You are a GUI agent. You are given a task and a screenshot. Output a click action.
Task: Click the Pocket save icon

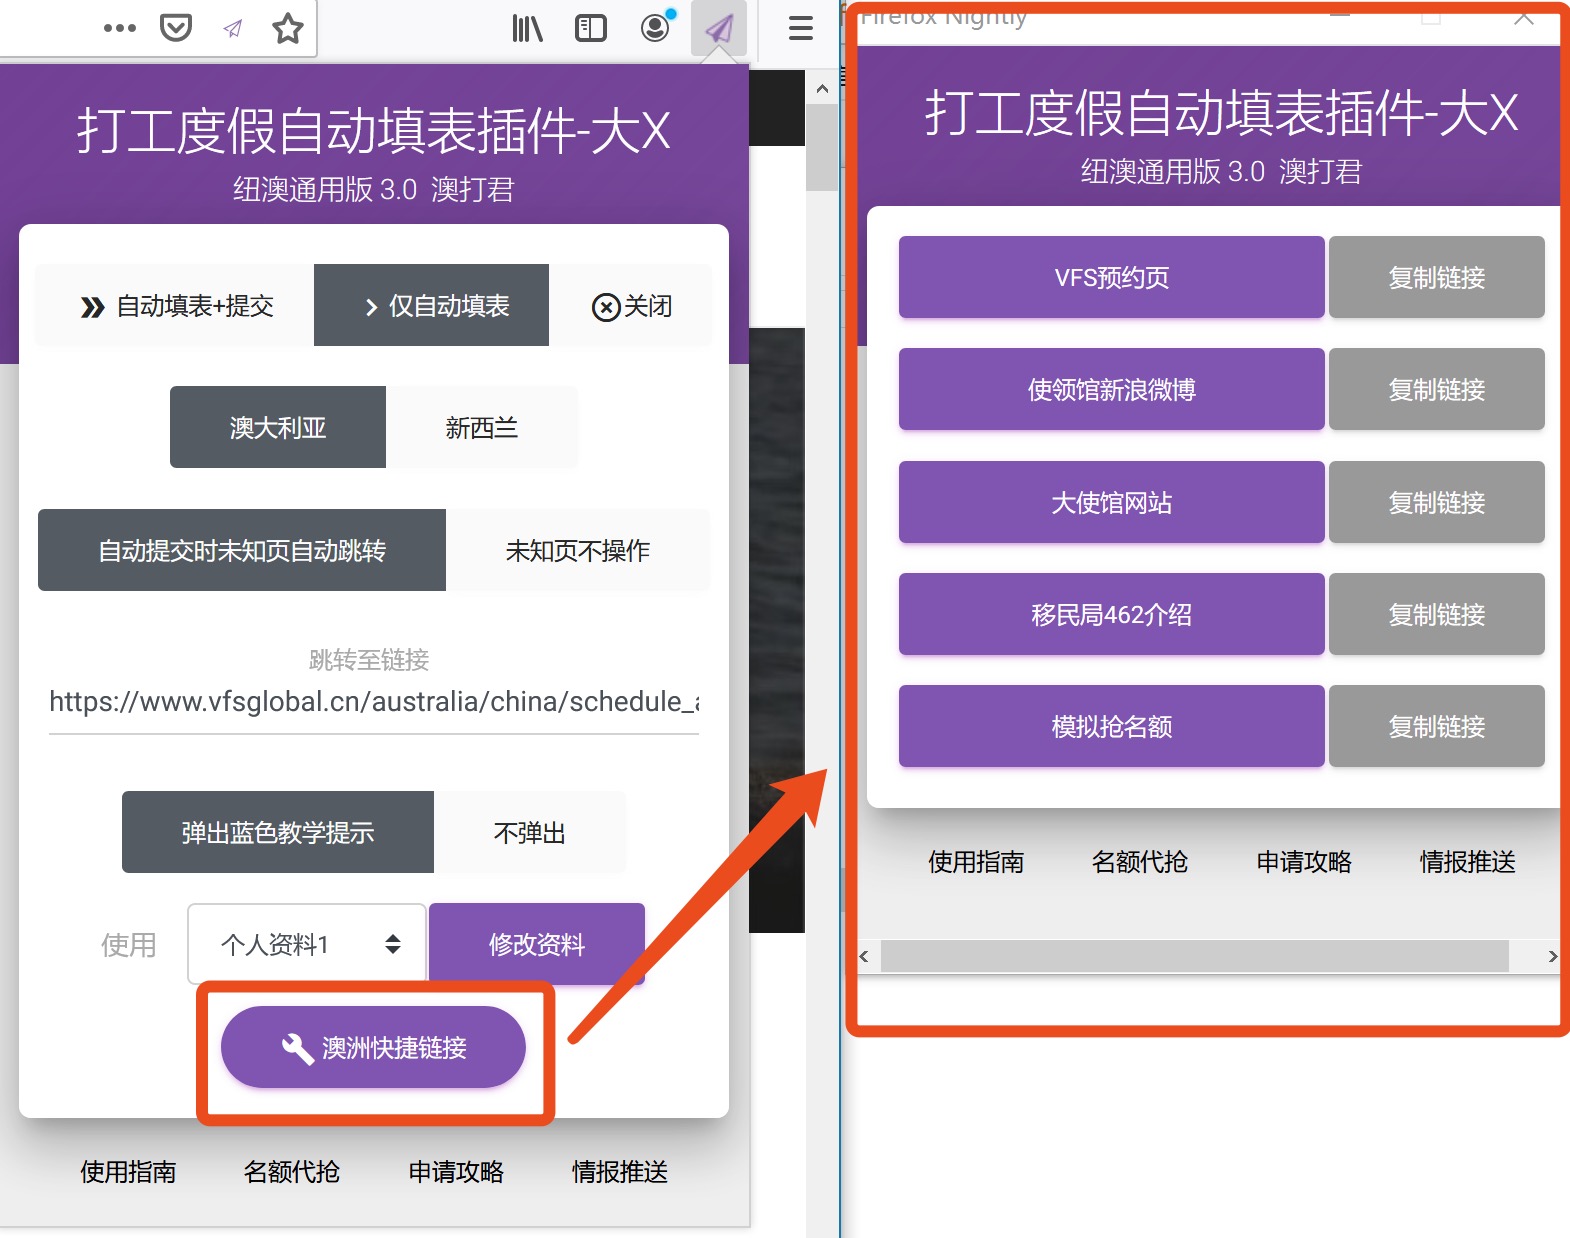coord(176,28)
